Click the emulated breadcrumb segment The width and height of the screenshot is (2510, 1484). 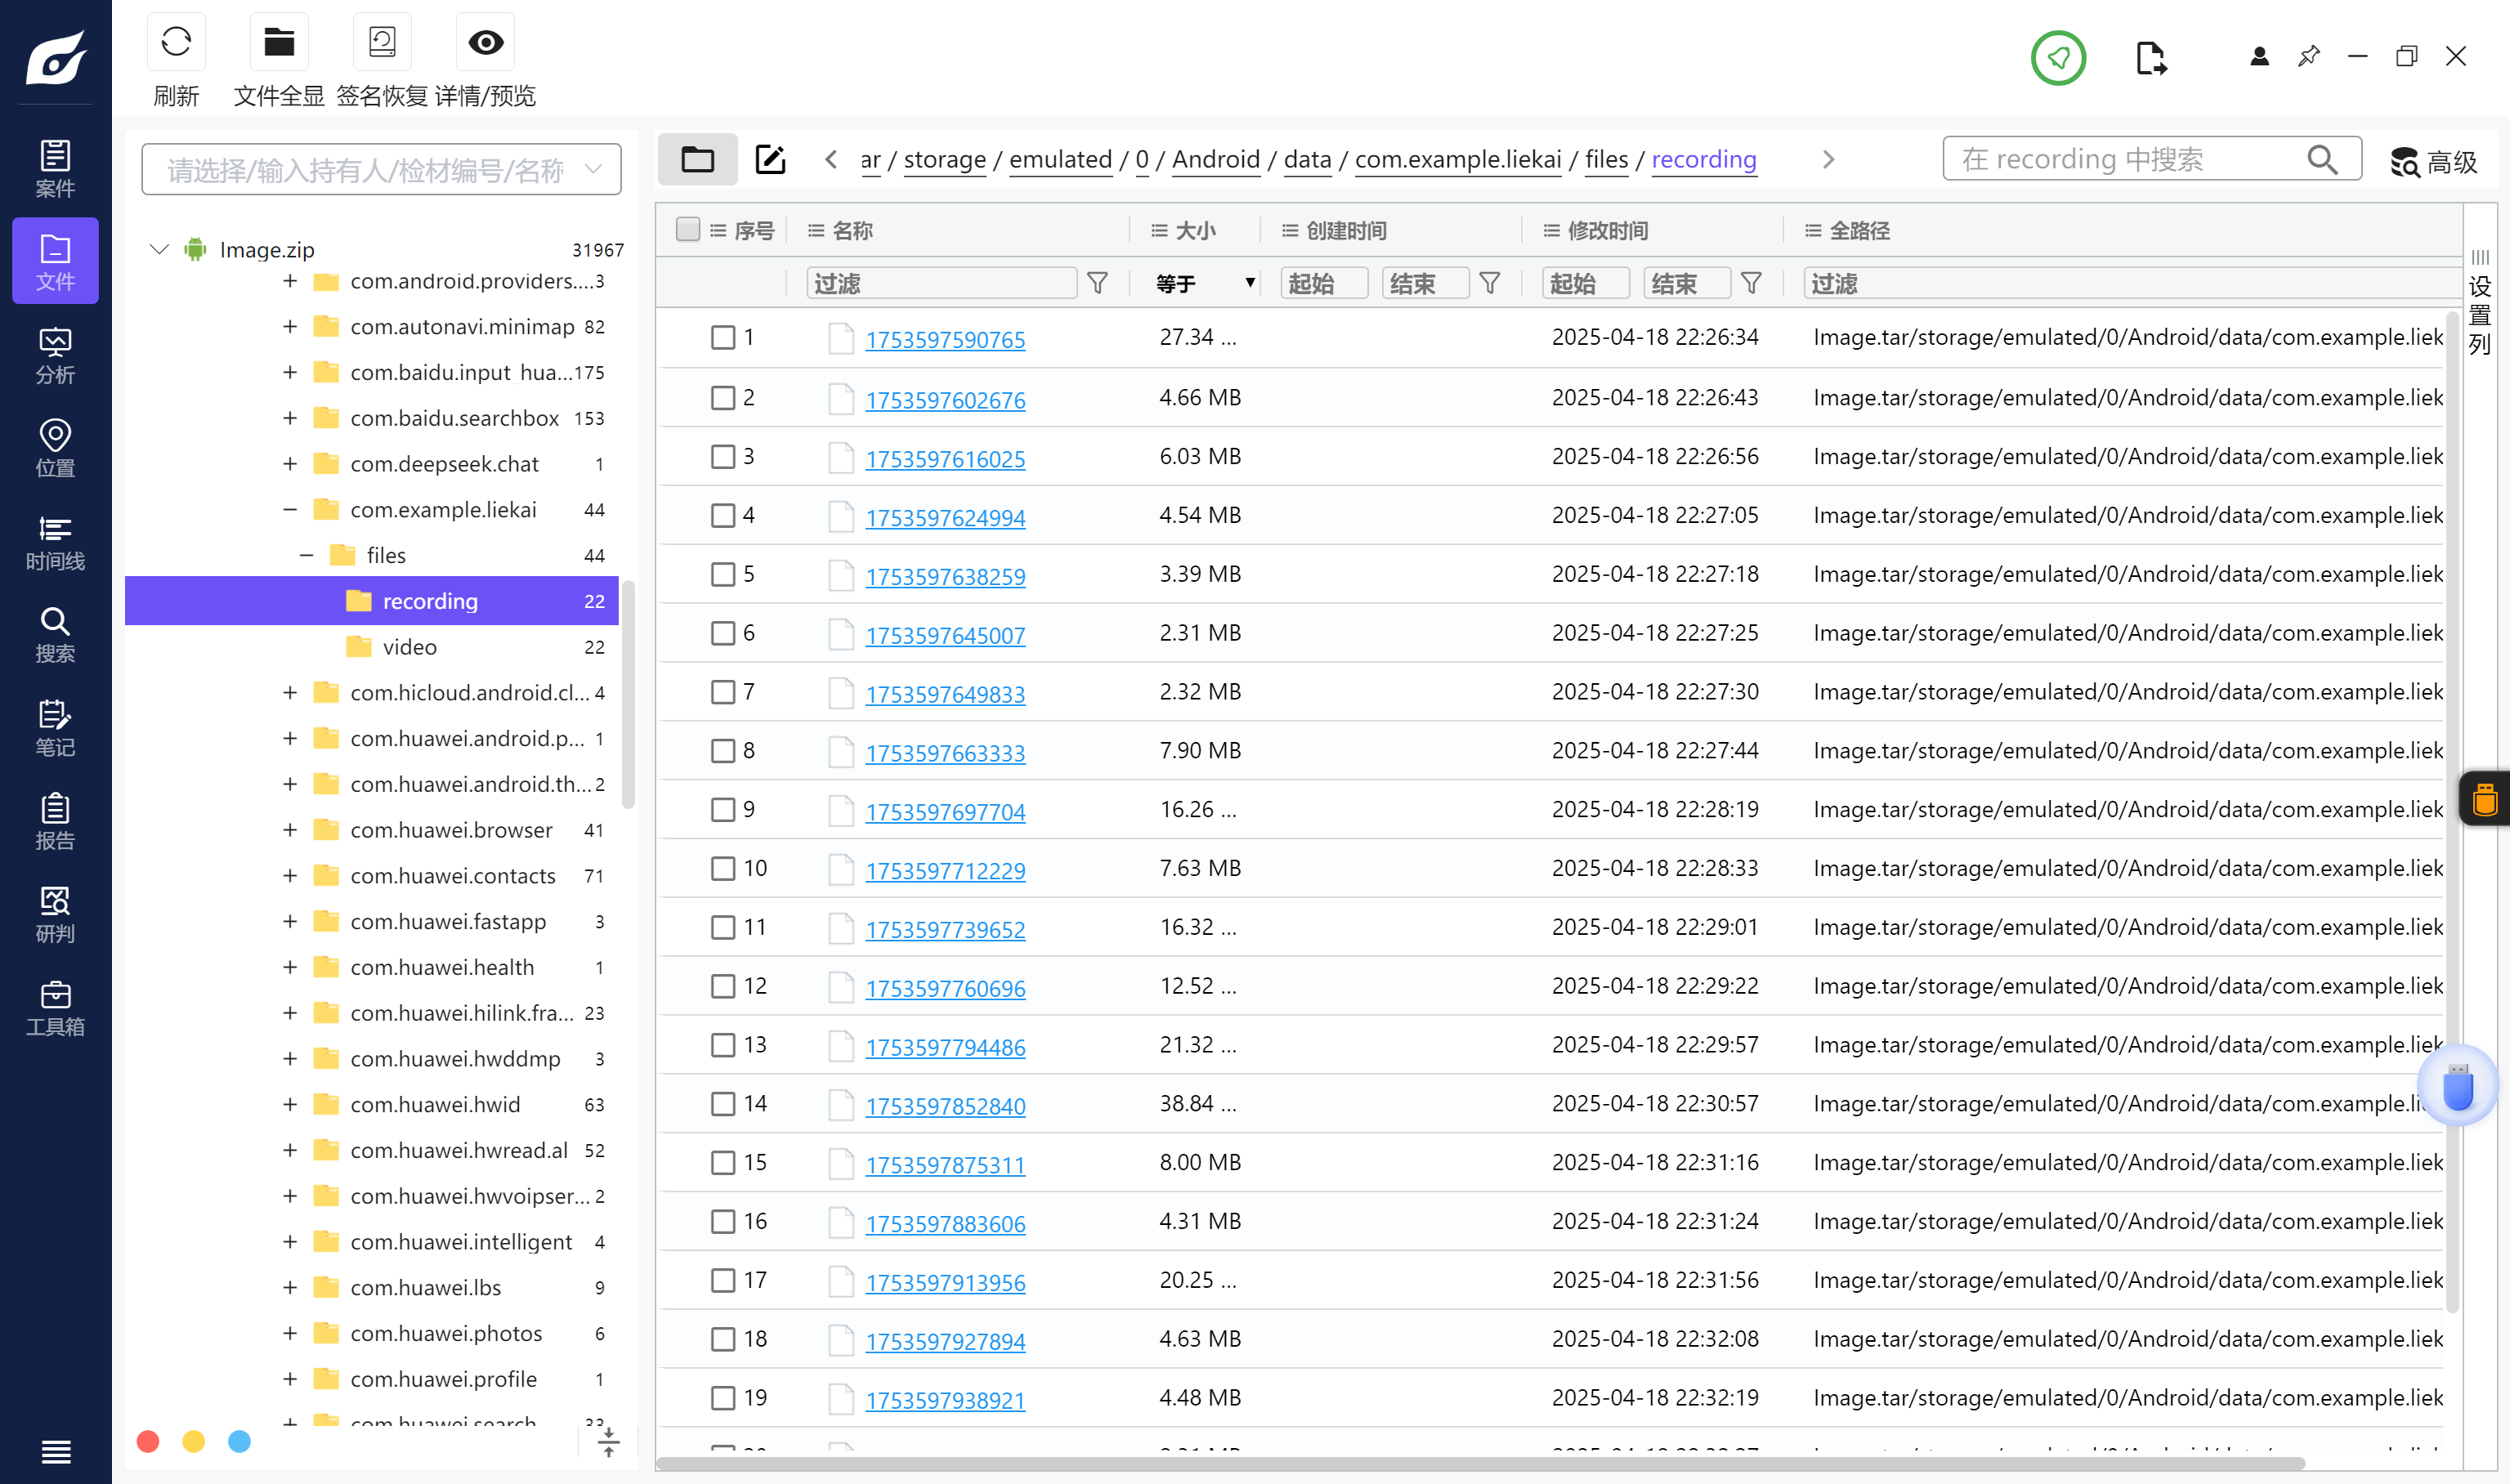[x=1060, y=159]
